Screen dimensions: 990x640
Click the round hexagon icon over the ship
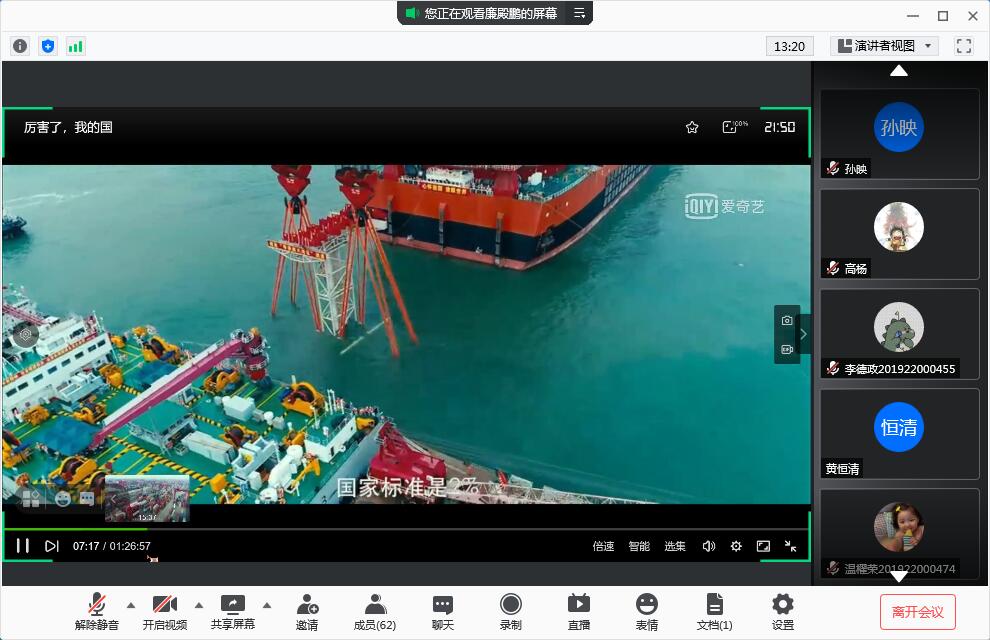point(26,335)
